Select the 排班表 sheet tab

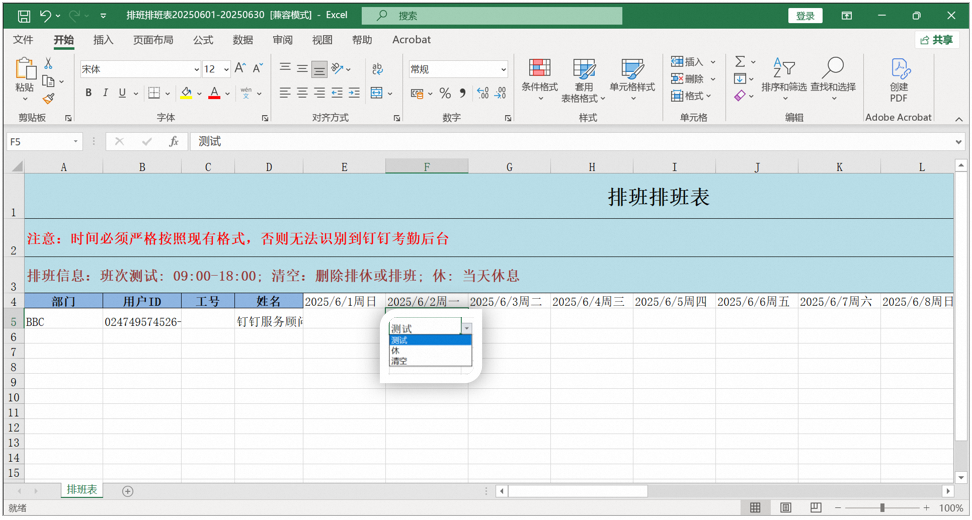point(82,490)
